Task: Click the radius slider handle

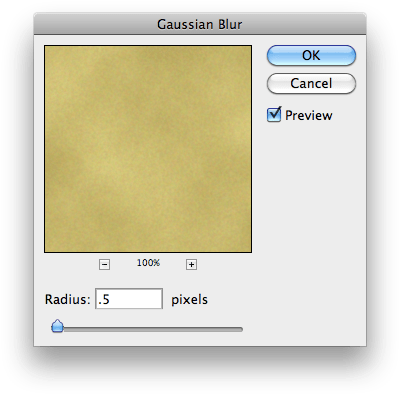Action: tap(58, 326)
